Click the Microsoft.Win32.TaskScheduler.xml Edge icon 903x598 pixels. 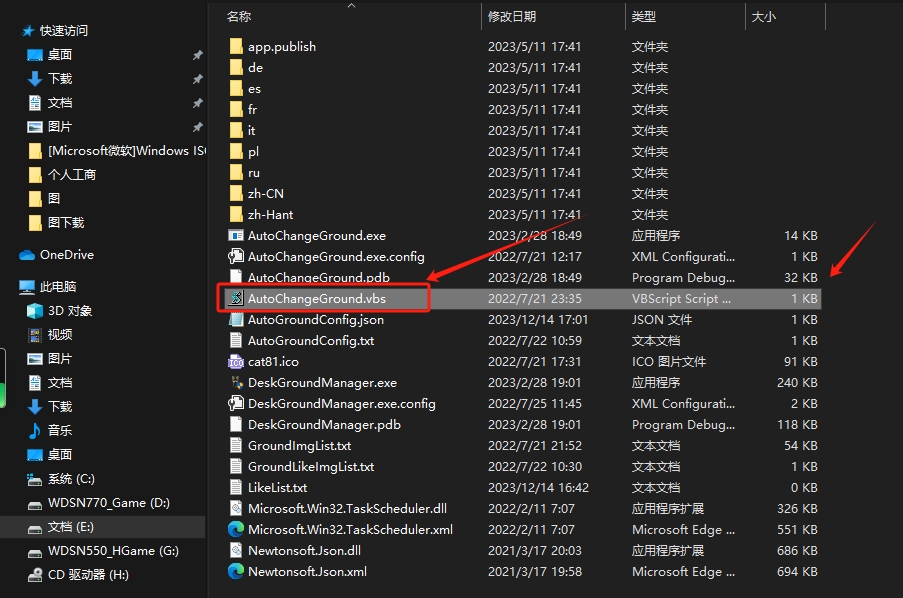point(236,529)
